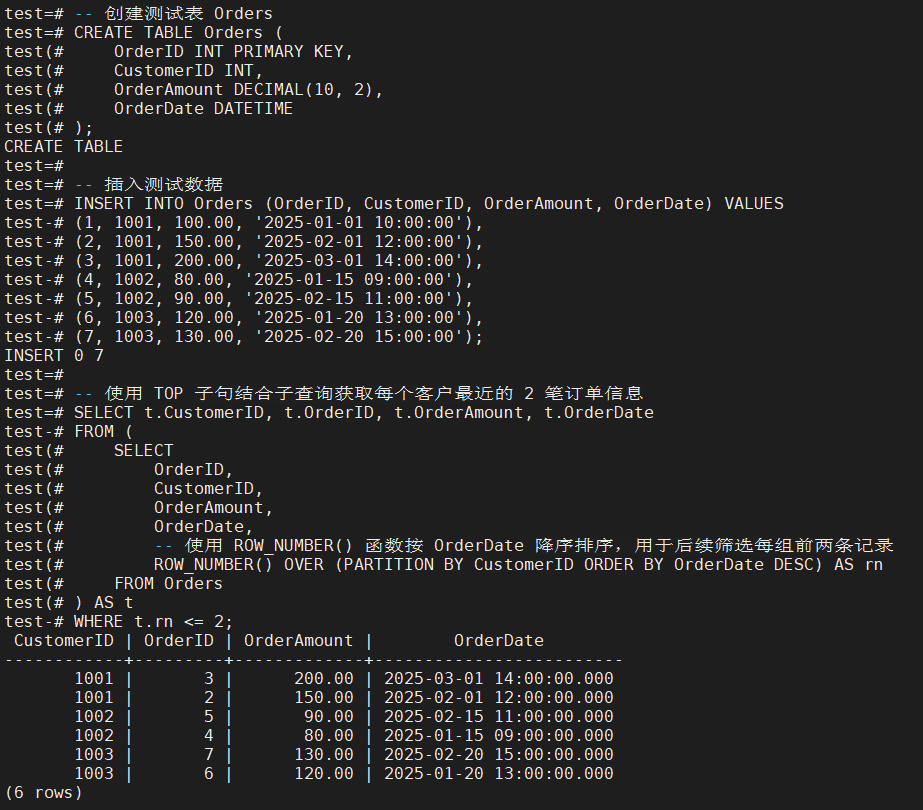Click the OrderAmount result column header
This screenshot has height=810, width=923.
(x=298, y=640)
